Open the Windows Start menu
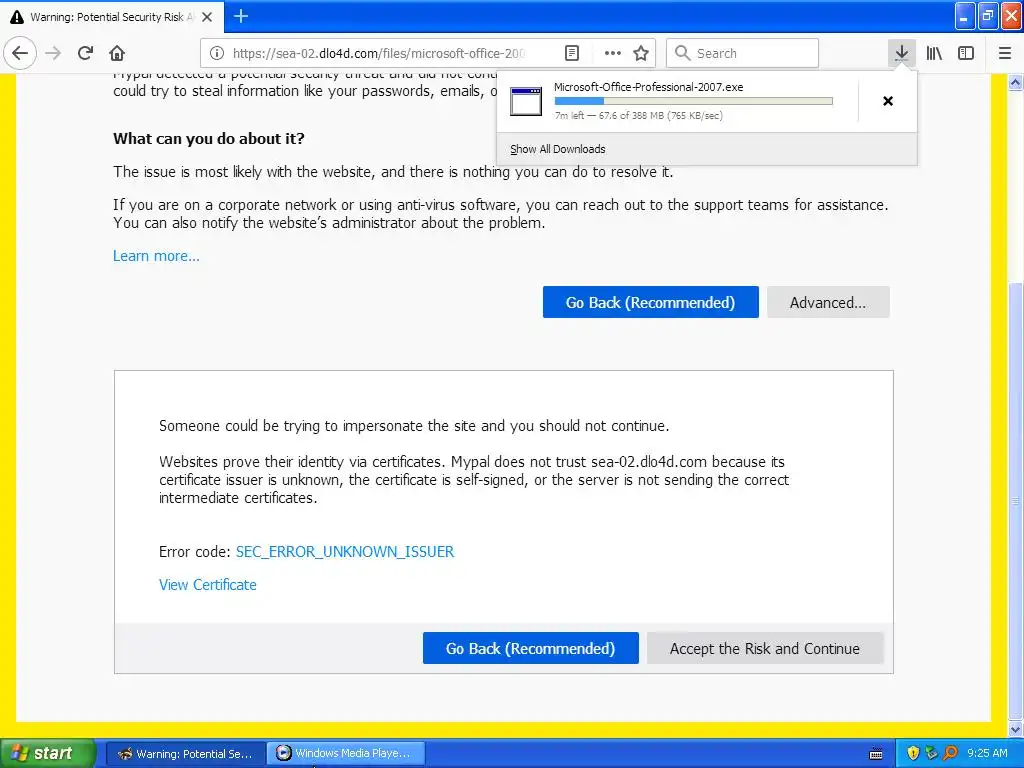The image size is (1024, 768). coord(48,753)
